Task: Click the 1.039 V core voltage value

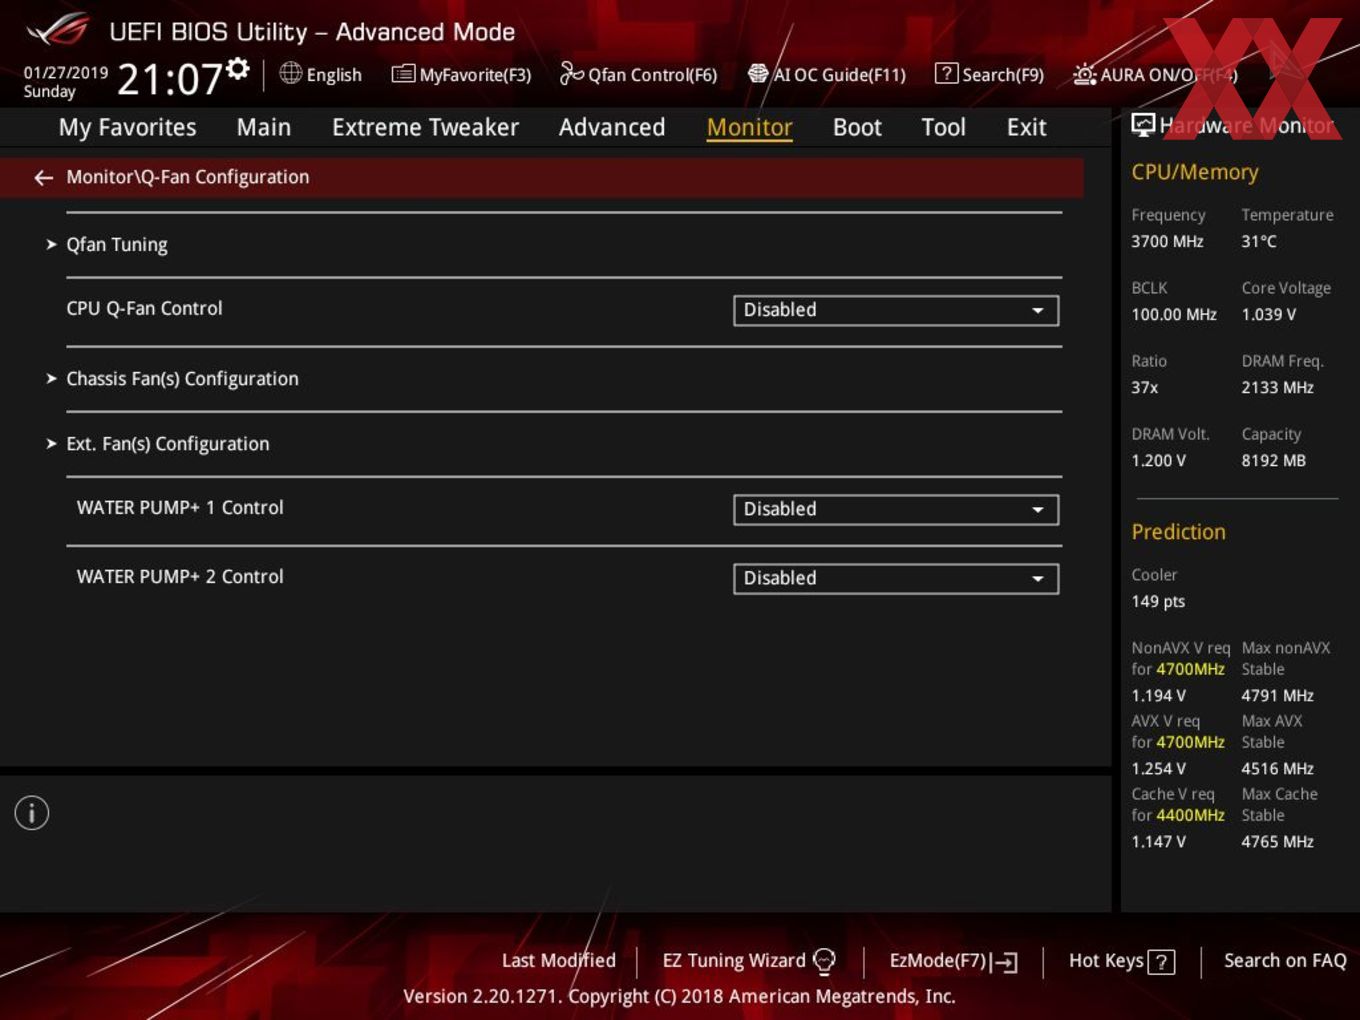Action: tap(1269, 315)
